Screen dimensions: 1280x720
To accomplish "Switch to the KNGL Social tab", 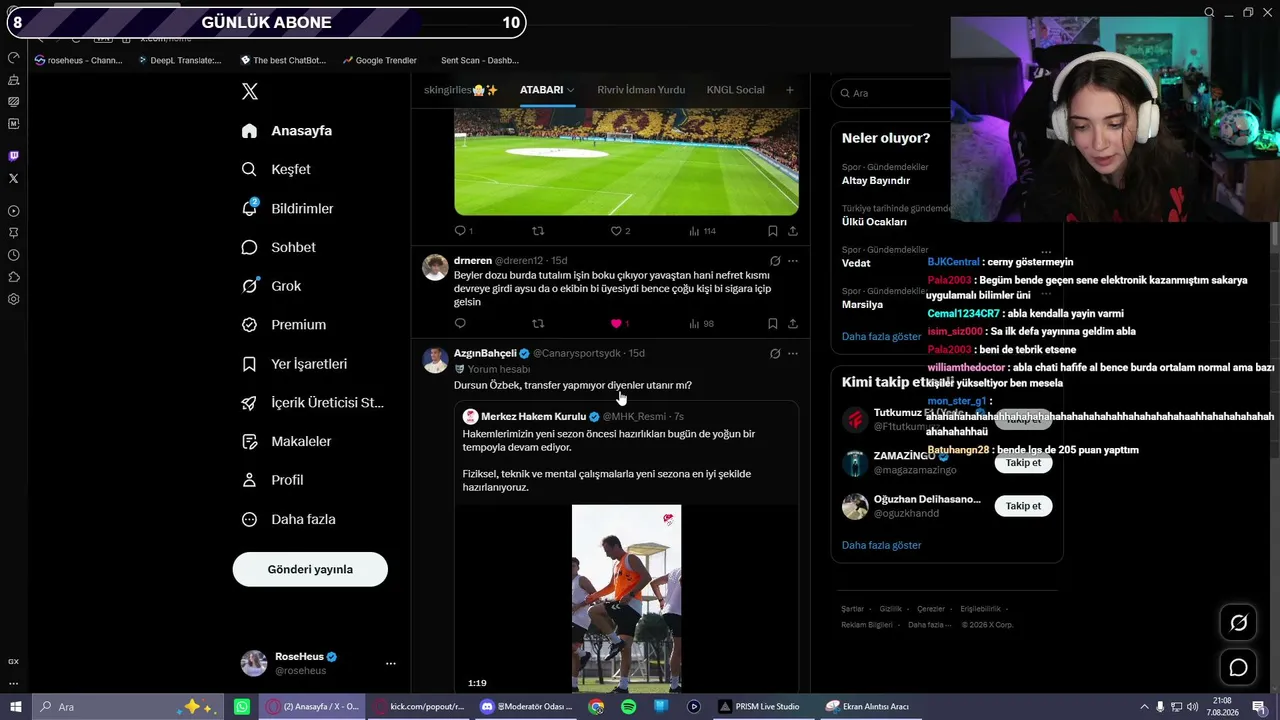I will pos(735,90).
